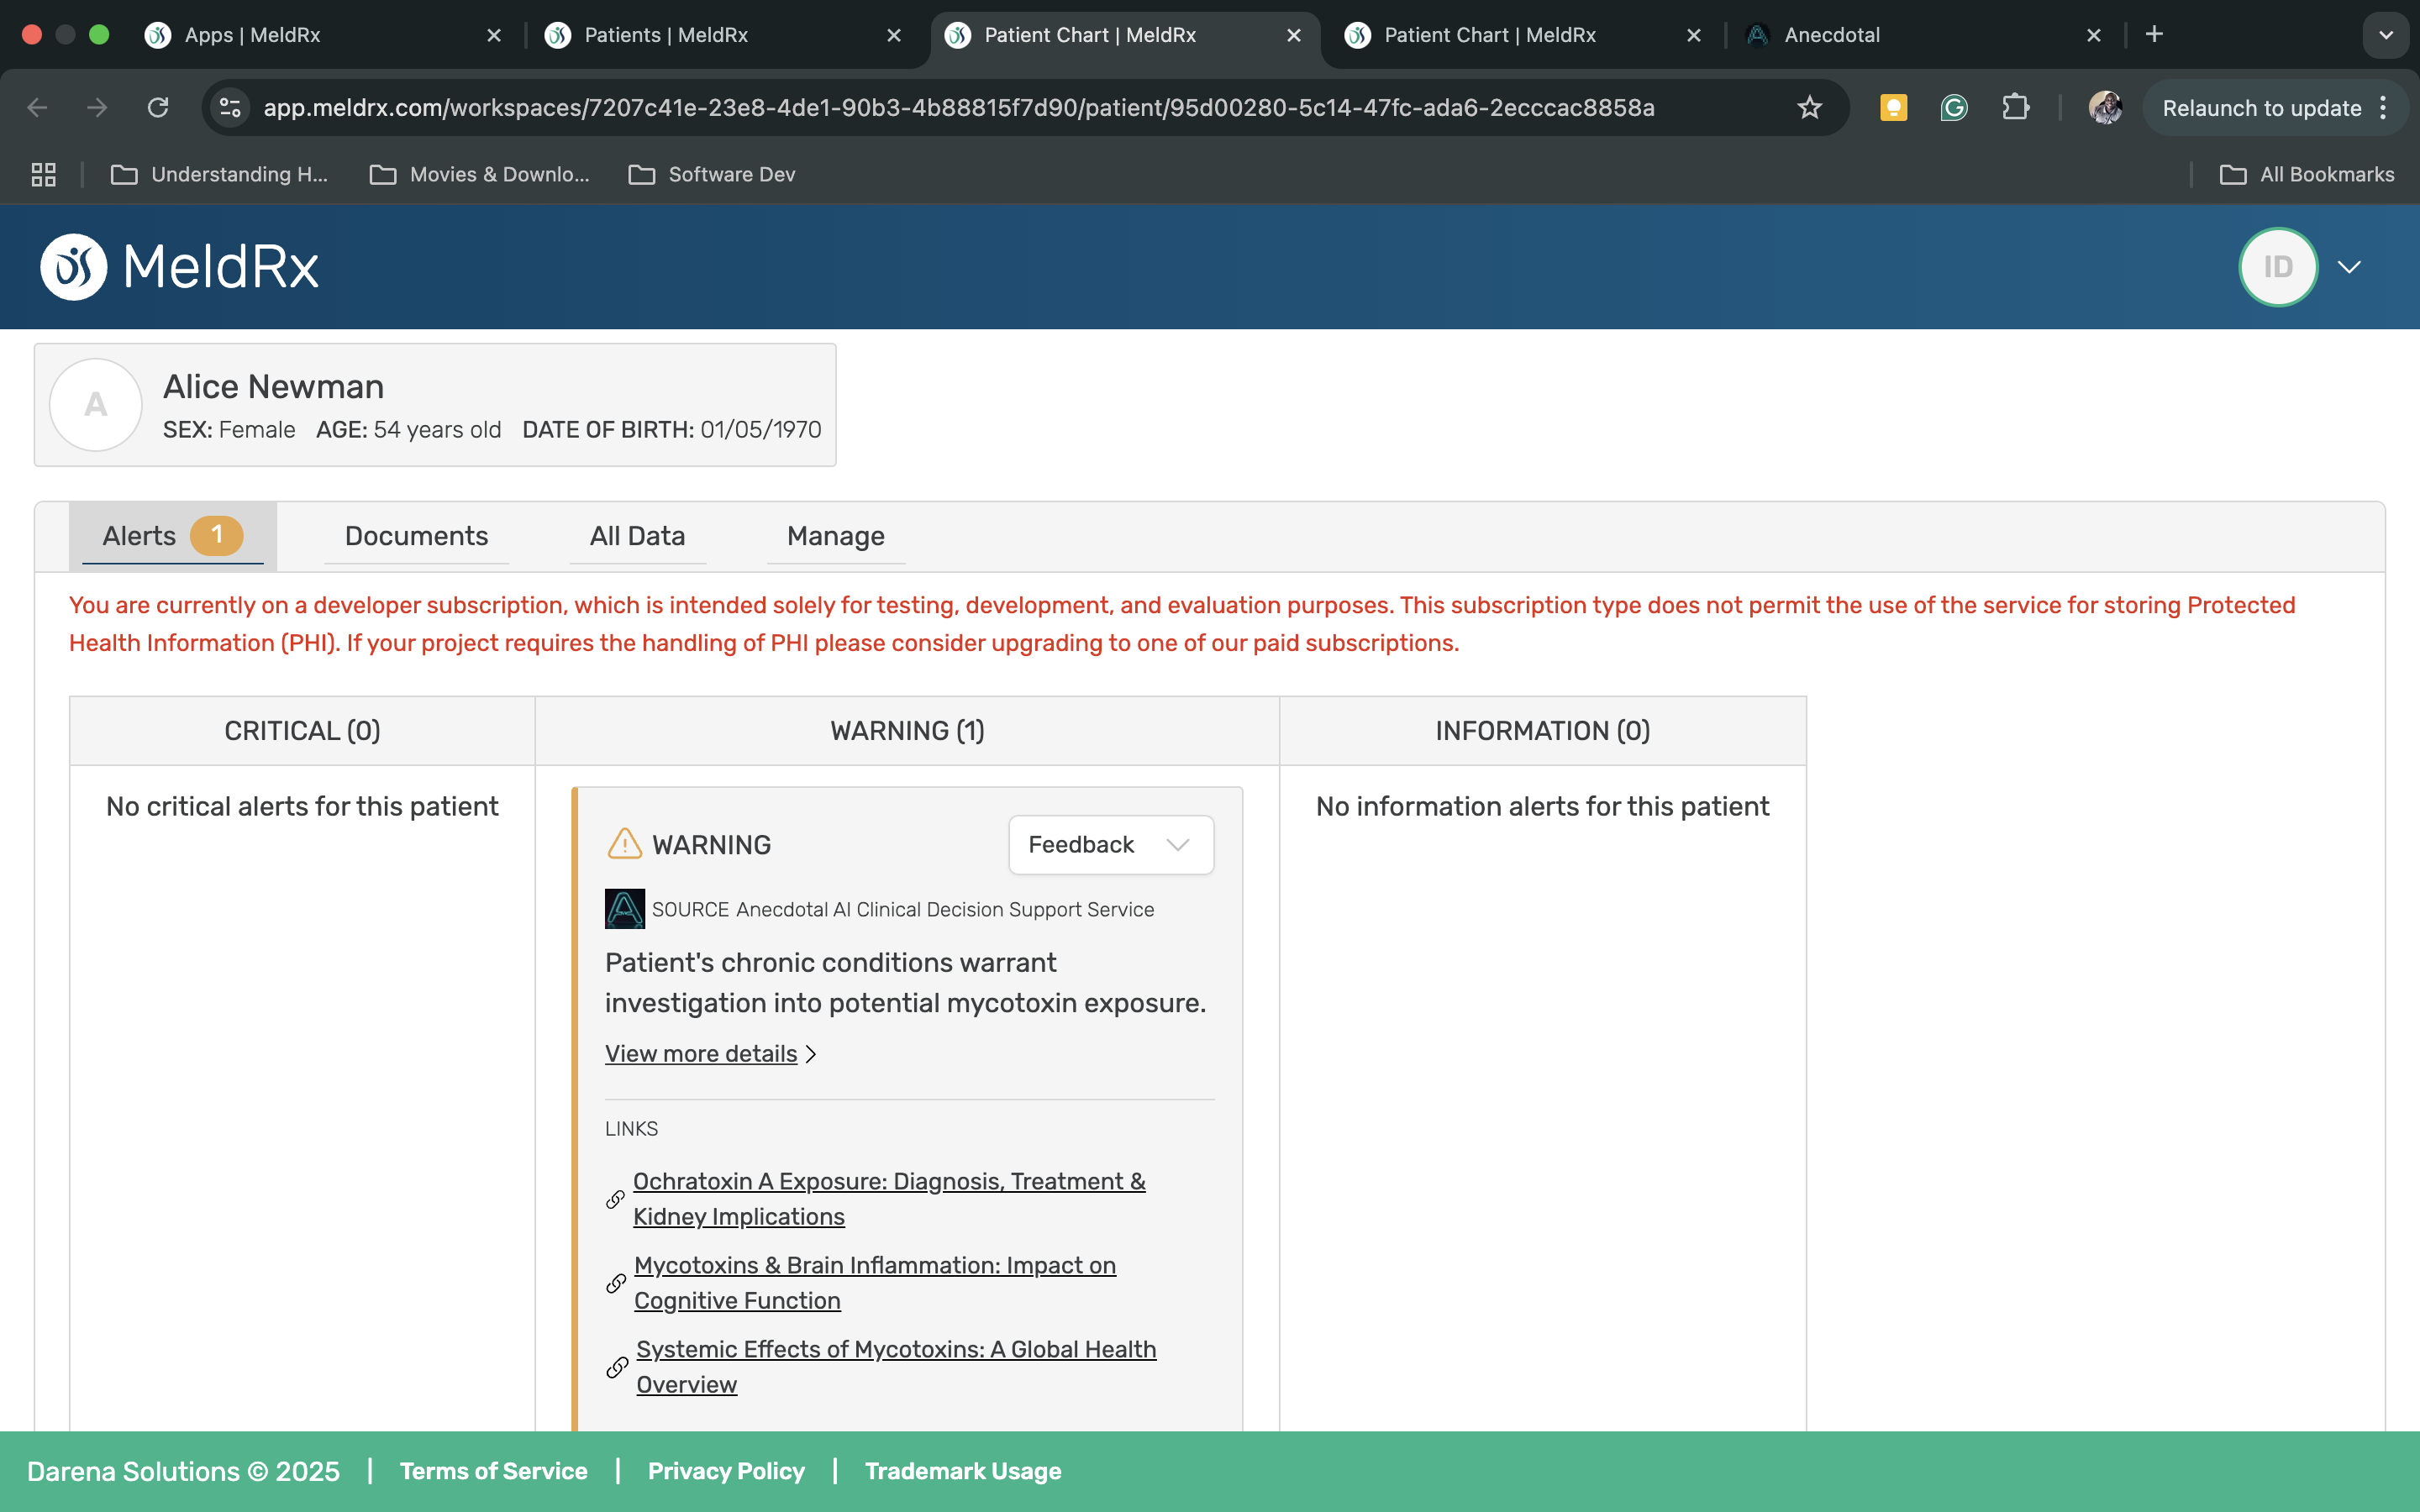Image resolution: width=2420 pixels, height=1512 pixels.
Task: Click the warning triangle icon
Action: 625,844
